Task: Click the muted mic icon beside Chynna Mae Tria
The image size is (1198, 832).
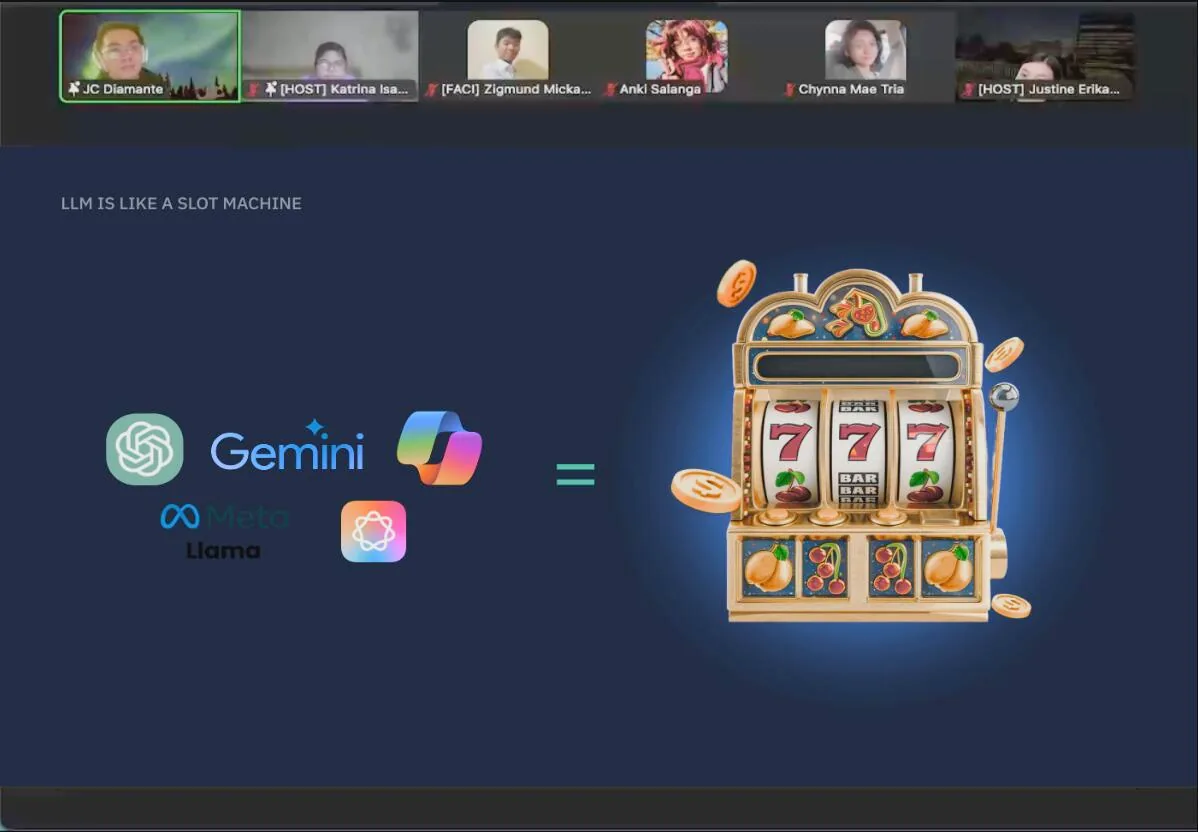Action: (790, 89)
